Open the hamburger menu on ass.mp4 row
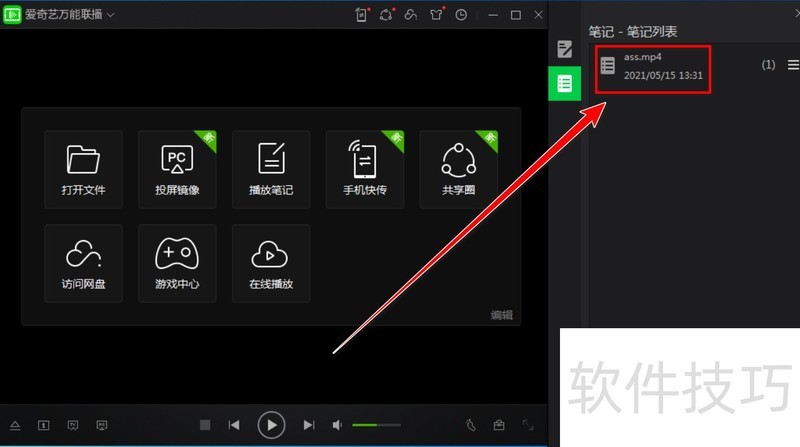The width and height of the screenshot is (800, 447). tap(793, 65)
